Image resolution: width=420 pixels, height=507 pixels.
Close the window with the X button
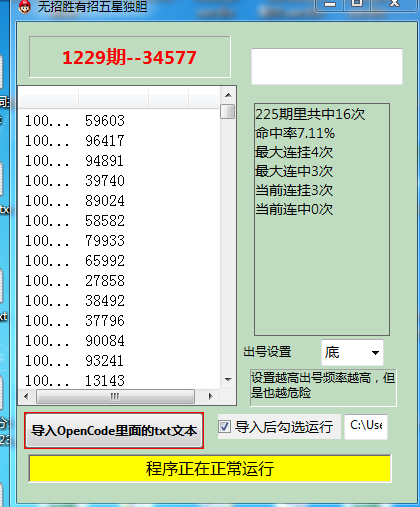click(x=395, y=4)
